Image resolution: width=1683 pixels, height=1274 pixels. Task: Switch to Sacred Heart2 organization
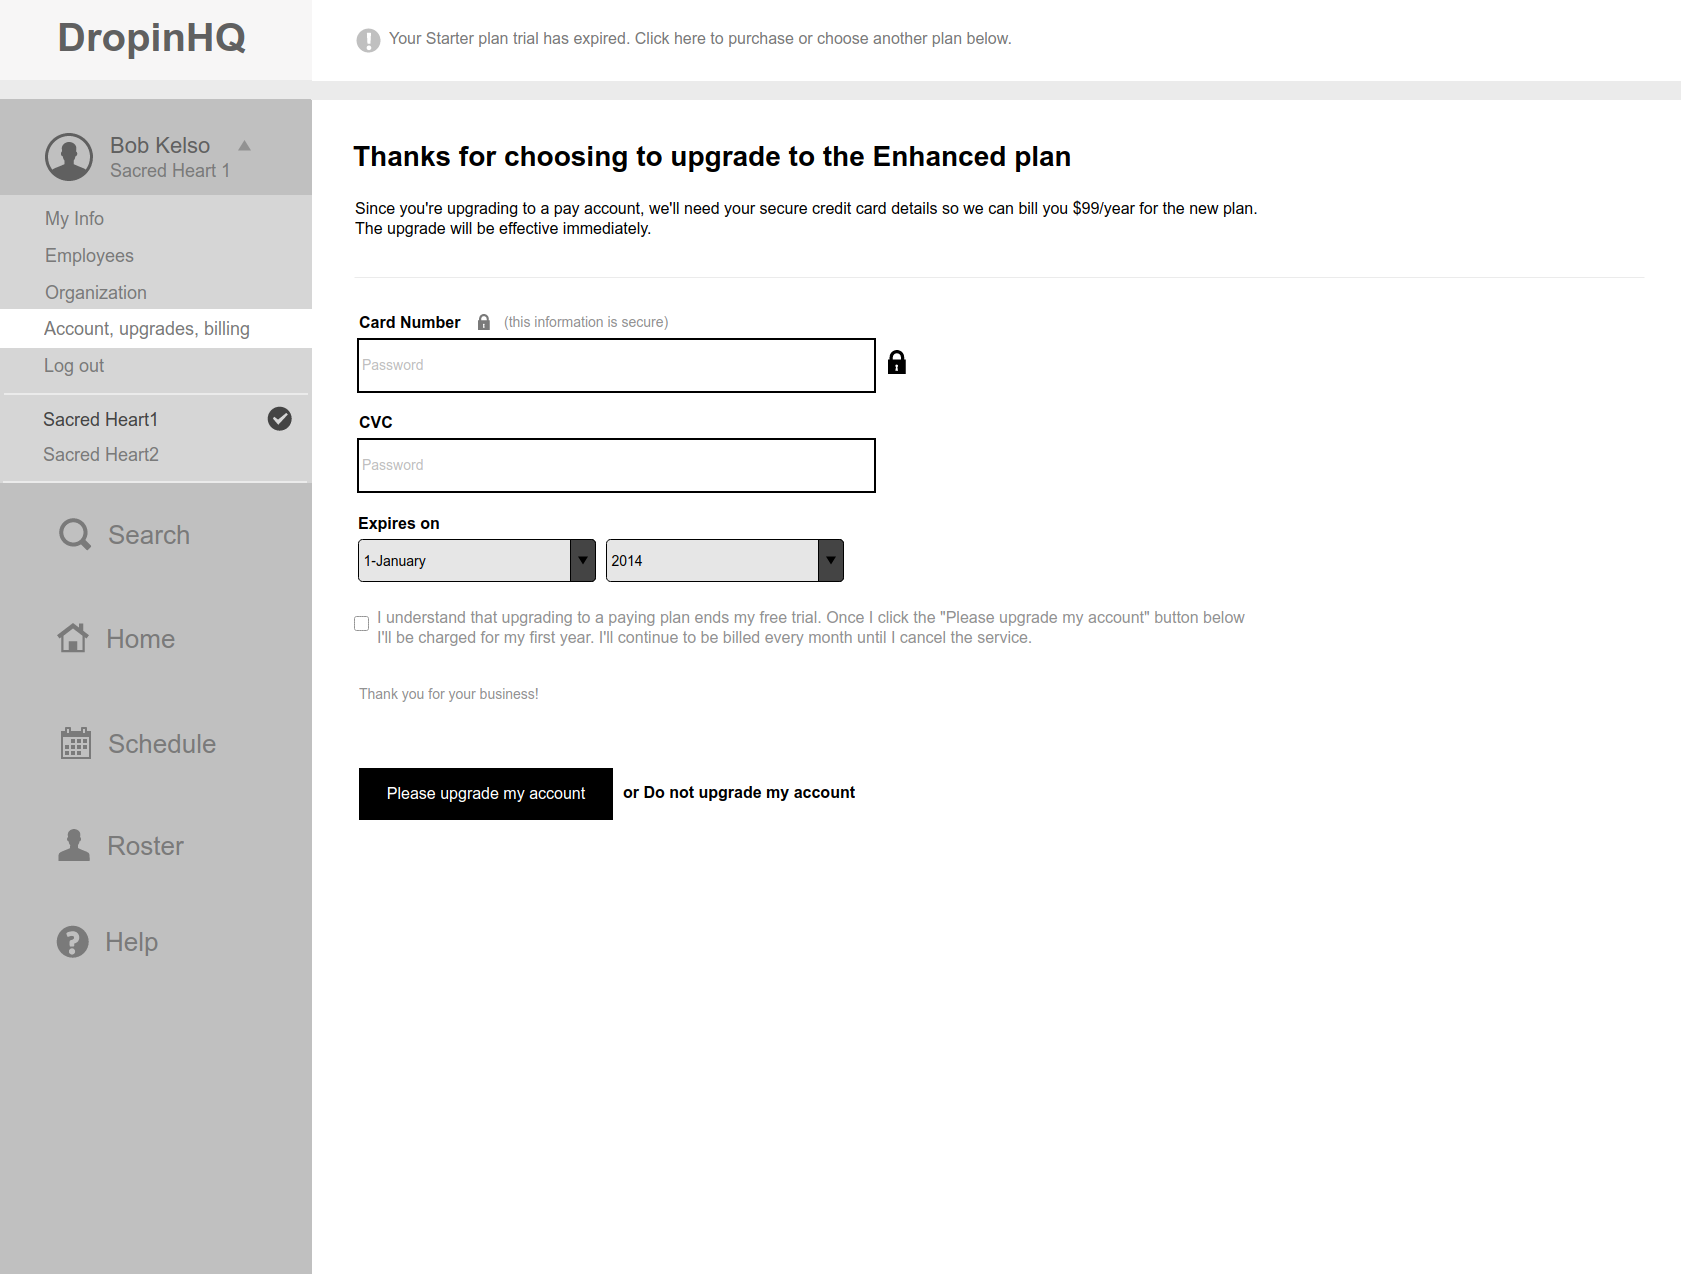tap(101, 455)
